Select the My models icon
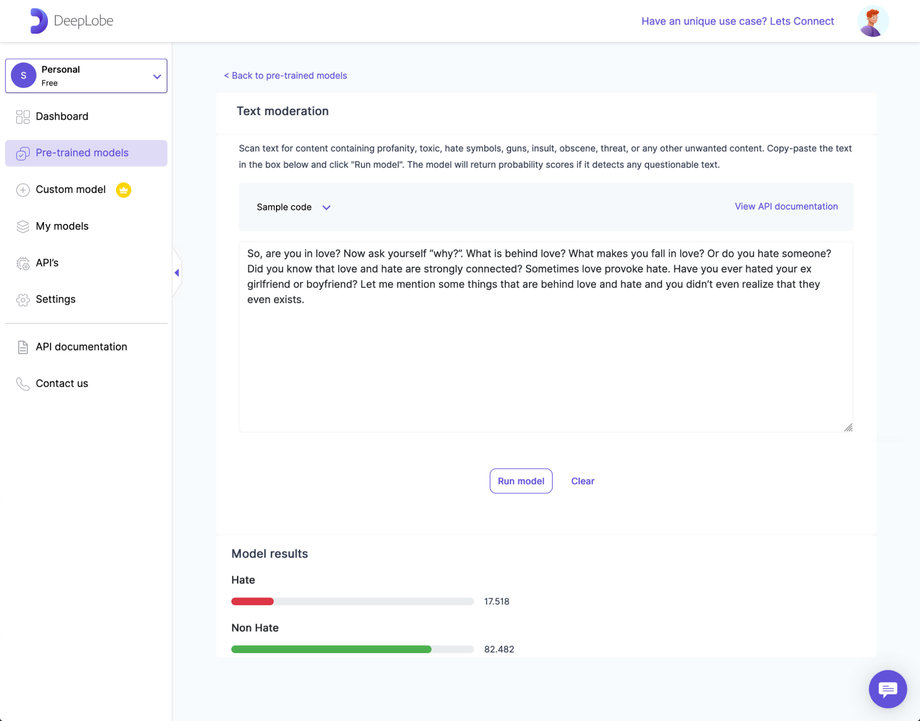 pos(22,226)
